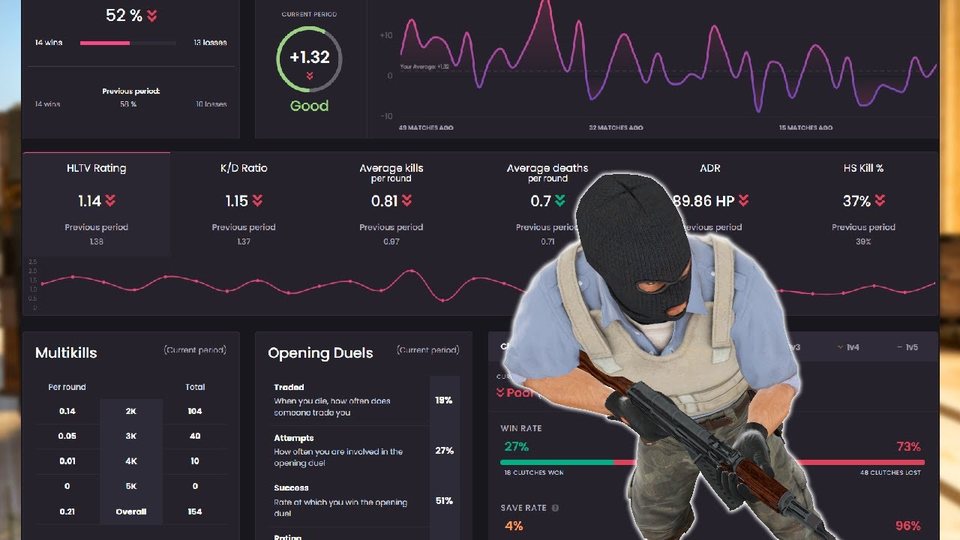This screenshot has width=960, height=540.
Task: Click the down arrow next to 1.15
Action: 258,201
